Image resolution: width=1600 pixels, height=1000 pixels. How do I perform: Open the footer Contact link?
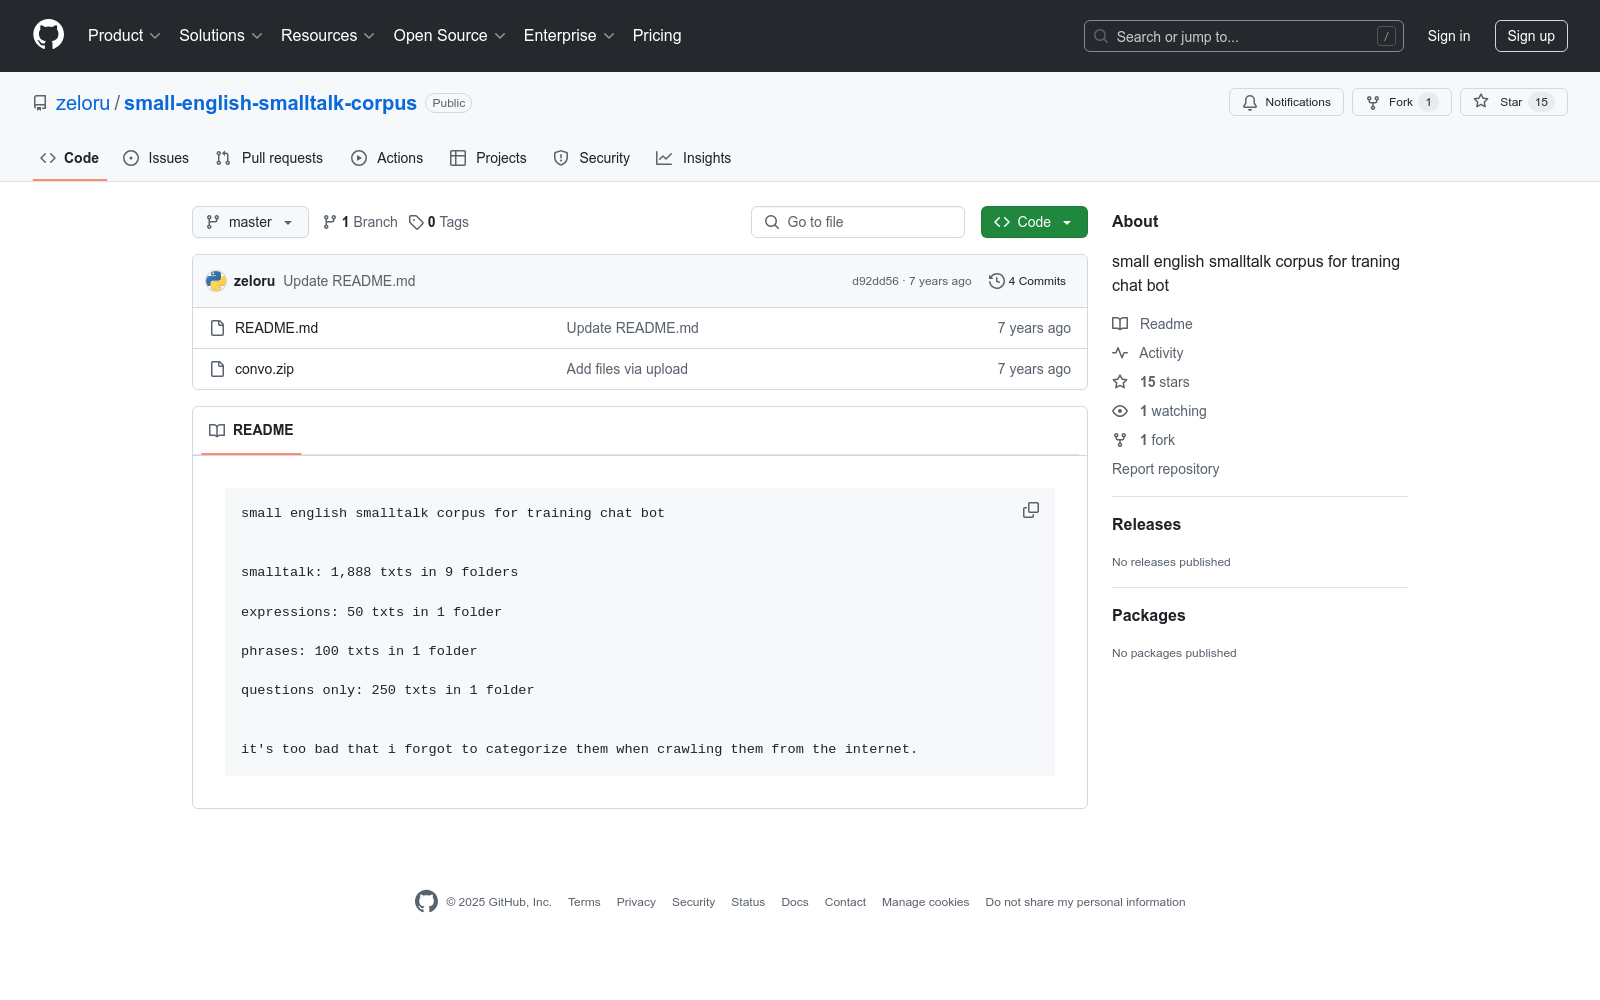(845, 902)
